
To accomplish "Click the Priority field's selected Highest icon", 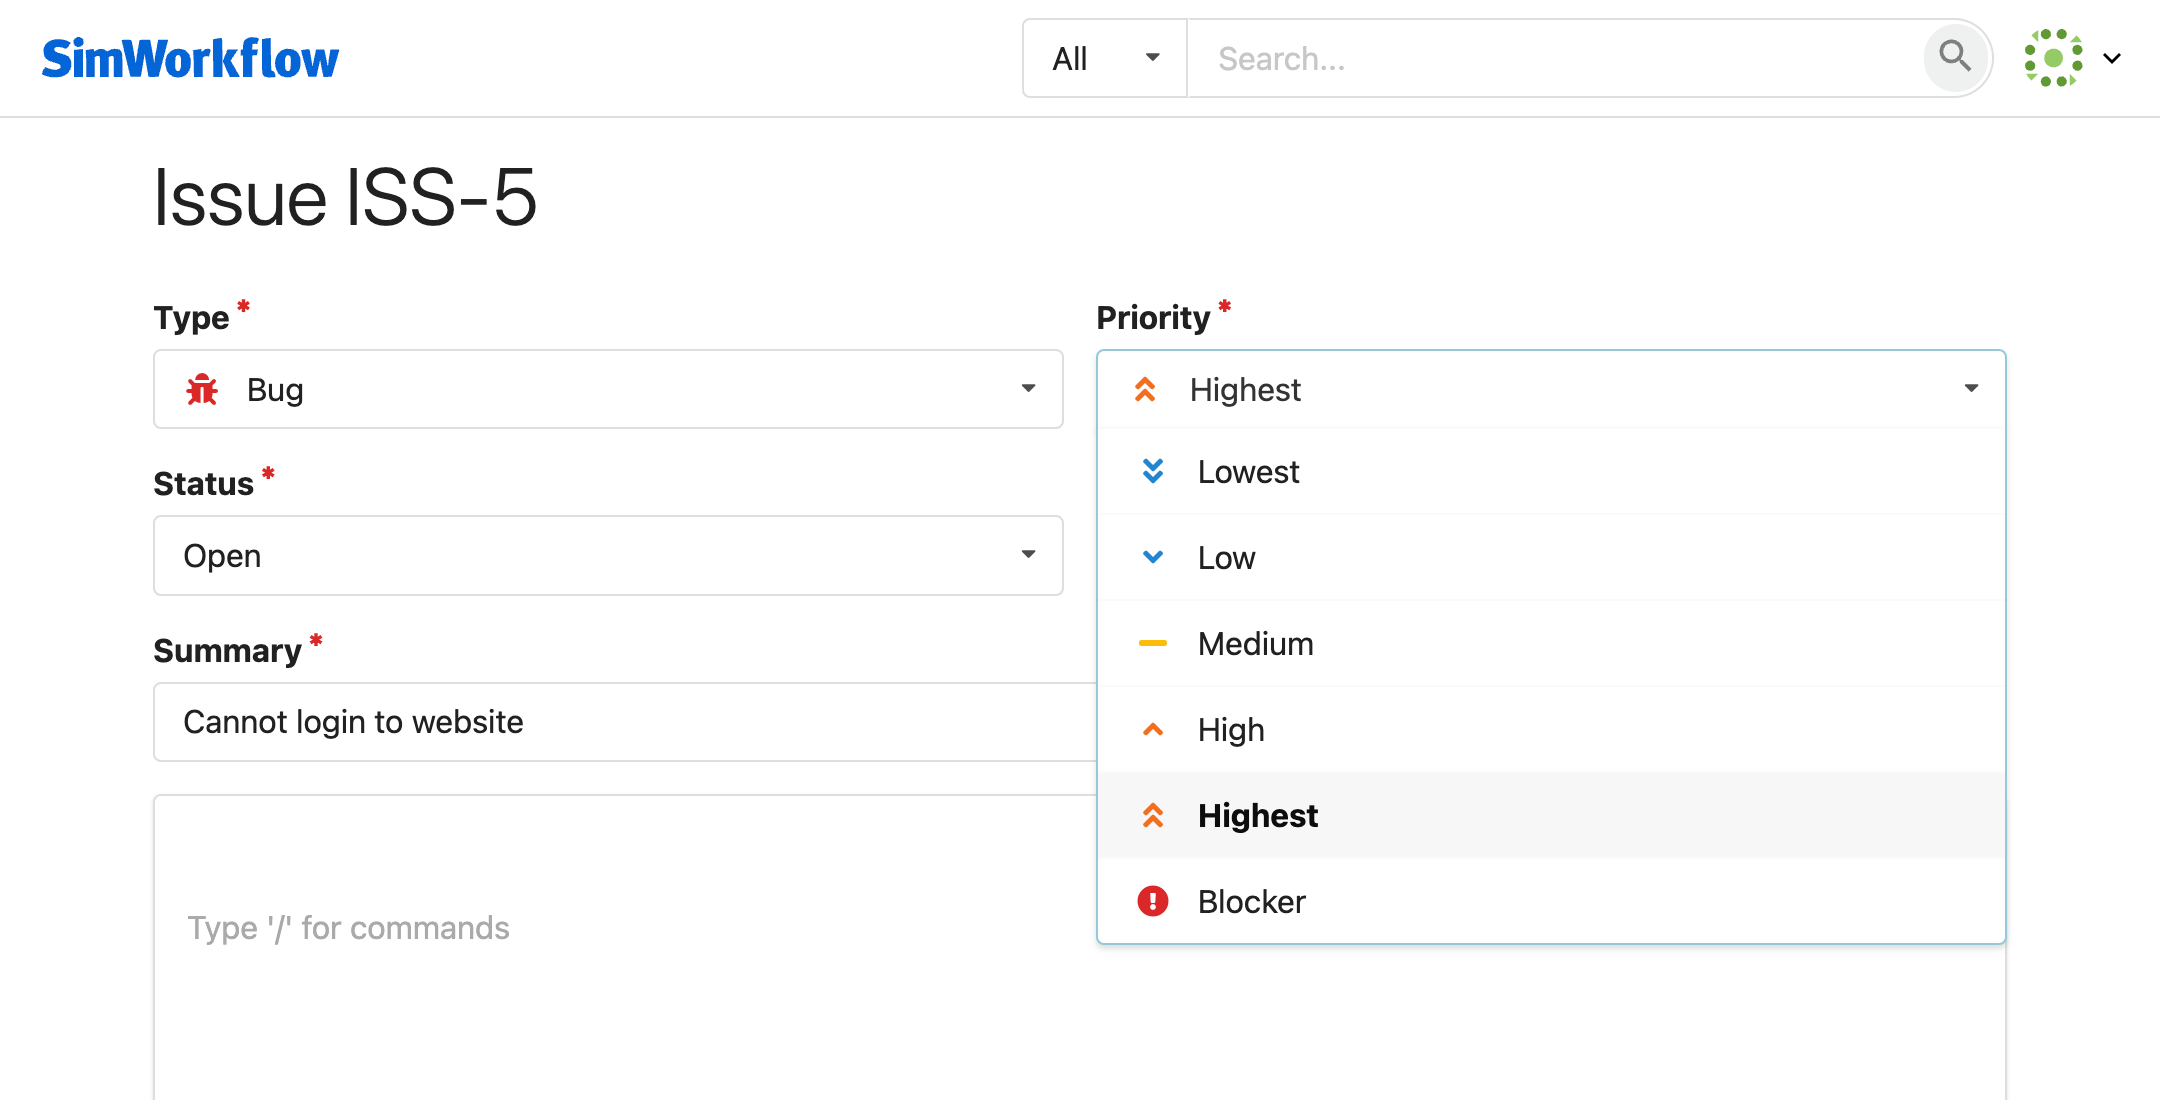I will [x=1145, y=389].
